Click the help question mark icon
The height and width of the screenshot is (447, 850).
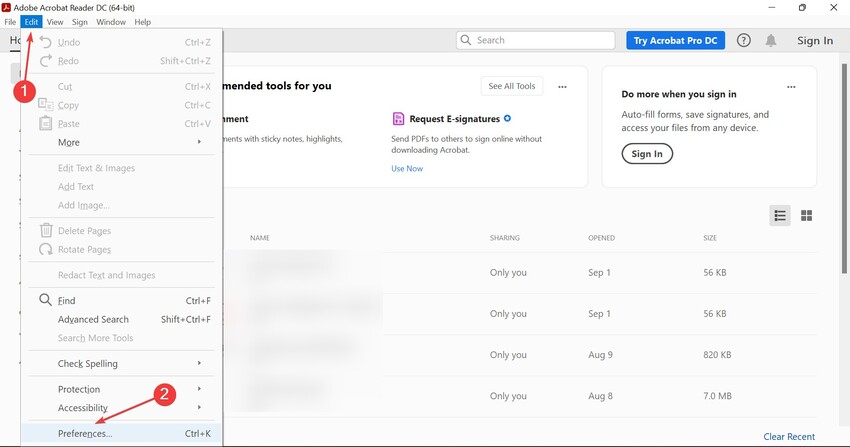743,41
